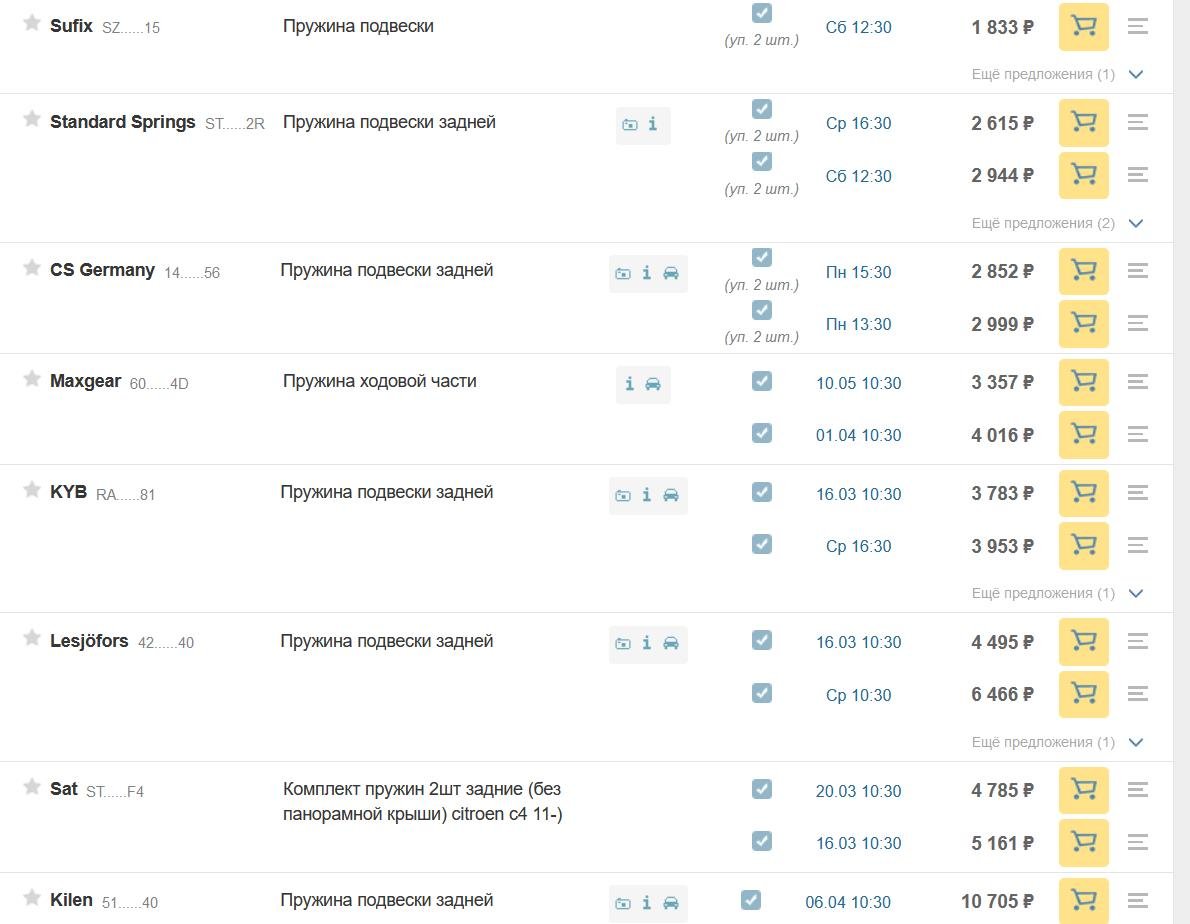Screen dimensions: 1190x924
Task: Expand two more offers under Standard Springs
Action: pos(1057,223)
